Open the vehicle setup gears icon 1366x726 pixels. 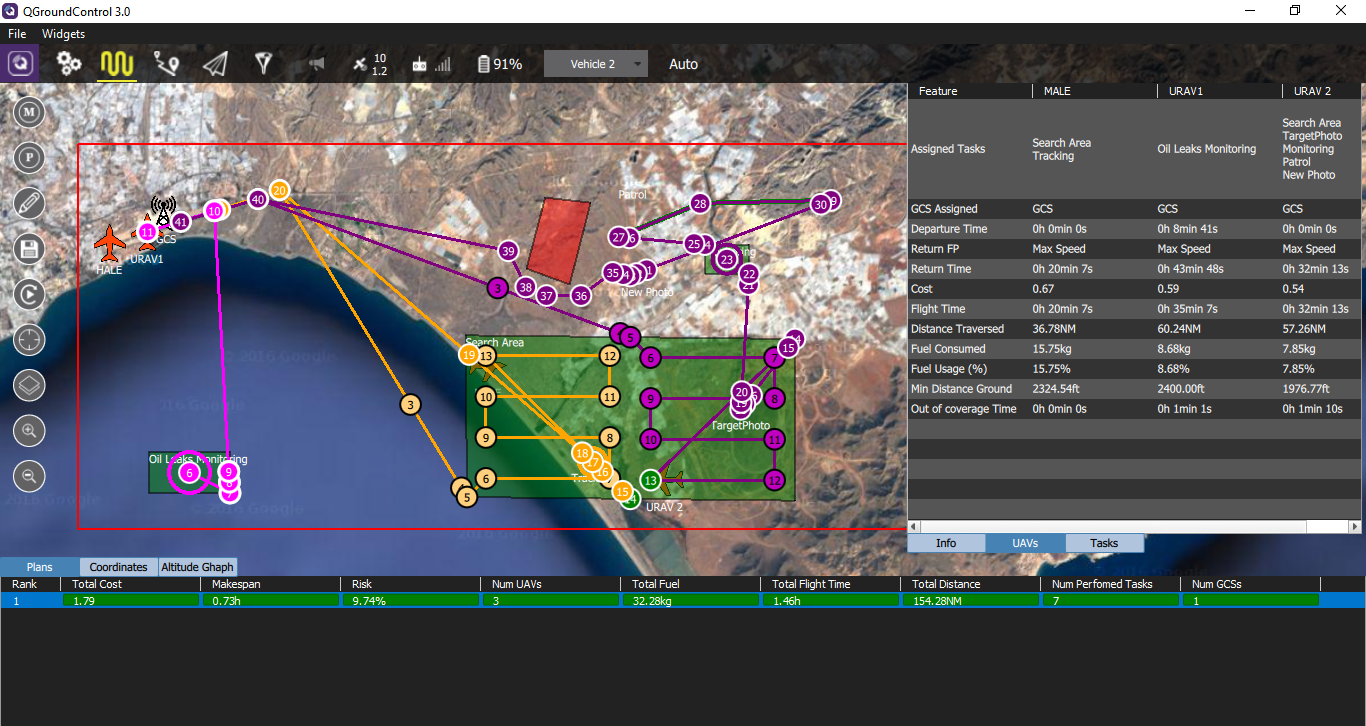[x=69, y=64]
